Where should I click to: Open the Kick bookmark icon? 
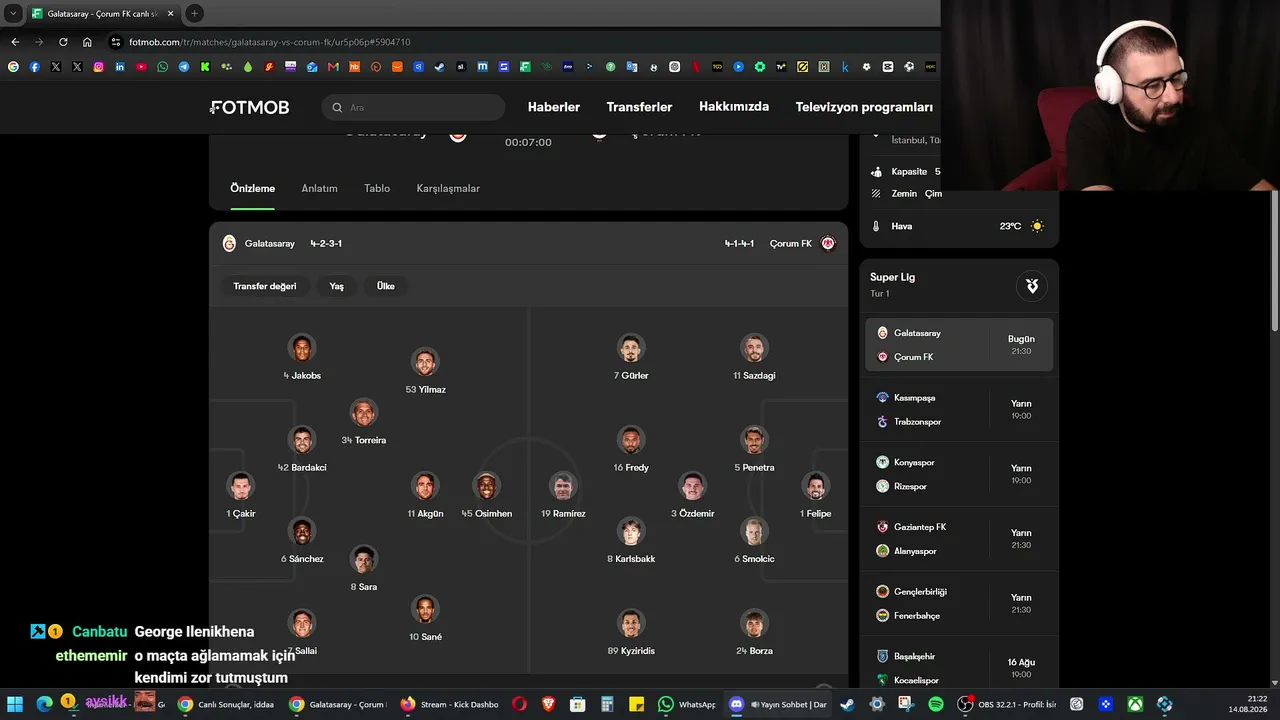click(x=205, y=67)
